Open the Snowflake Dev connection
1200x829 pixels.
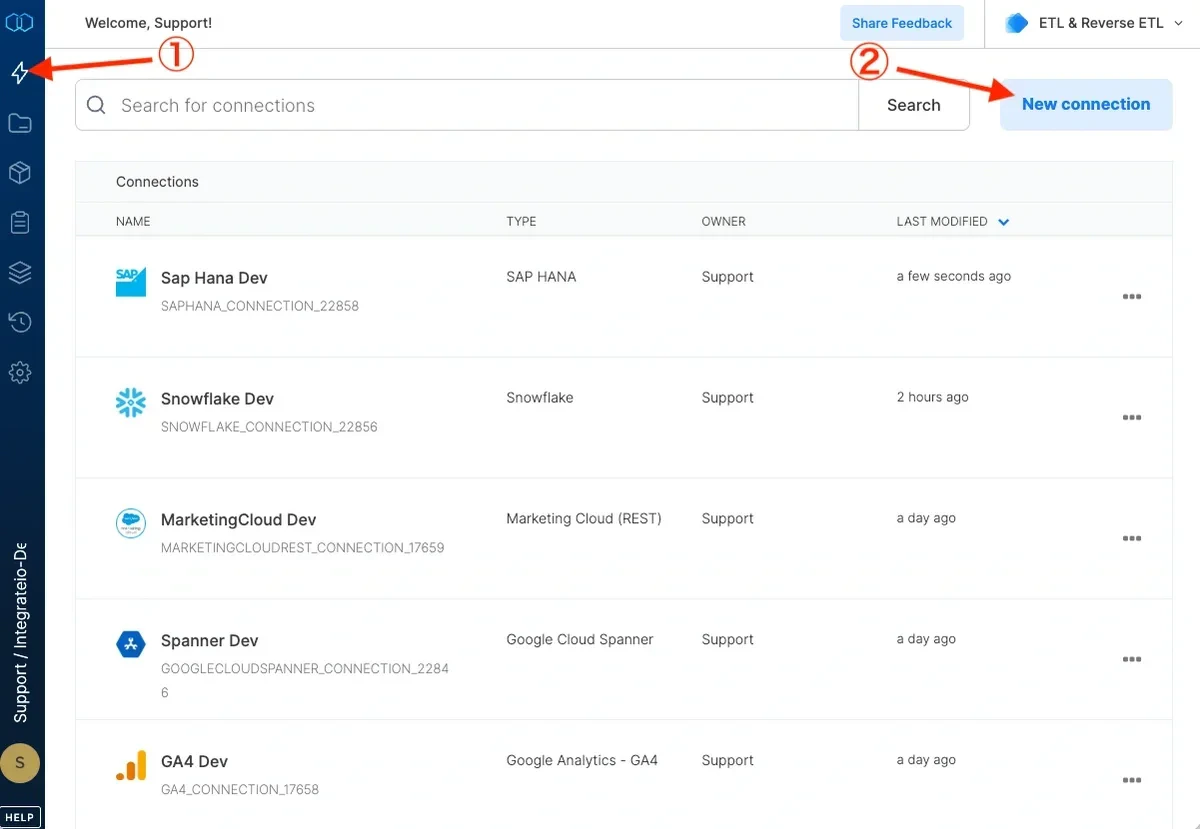(x=217, y=399)
